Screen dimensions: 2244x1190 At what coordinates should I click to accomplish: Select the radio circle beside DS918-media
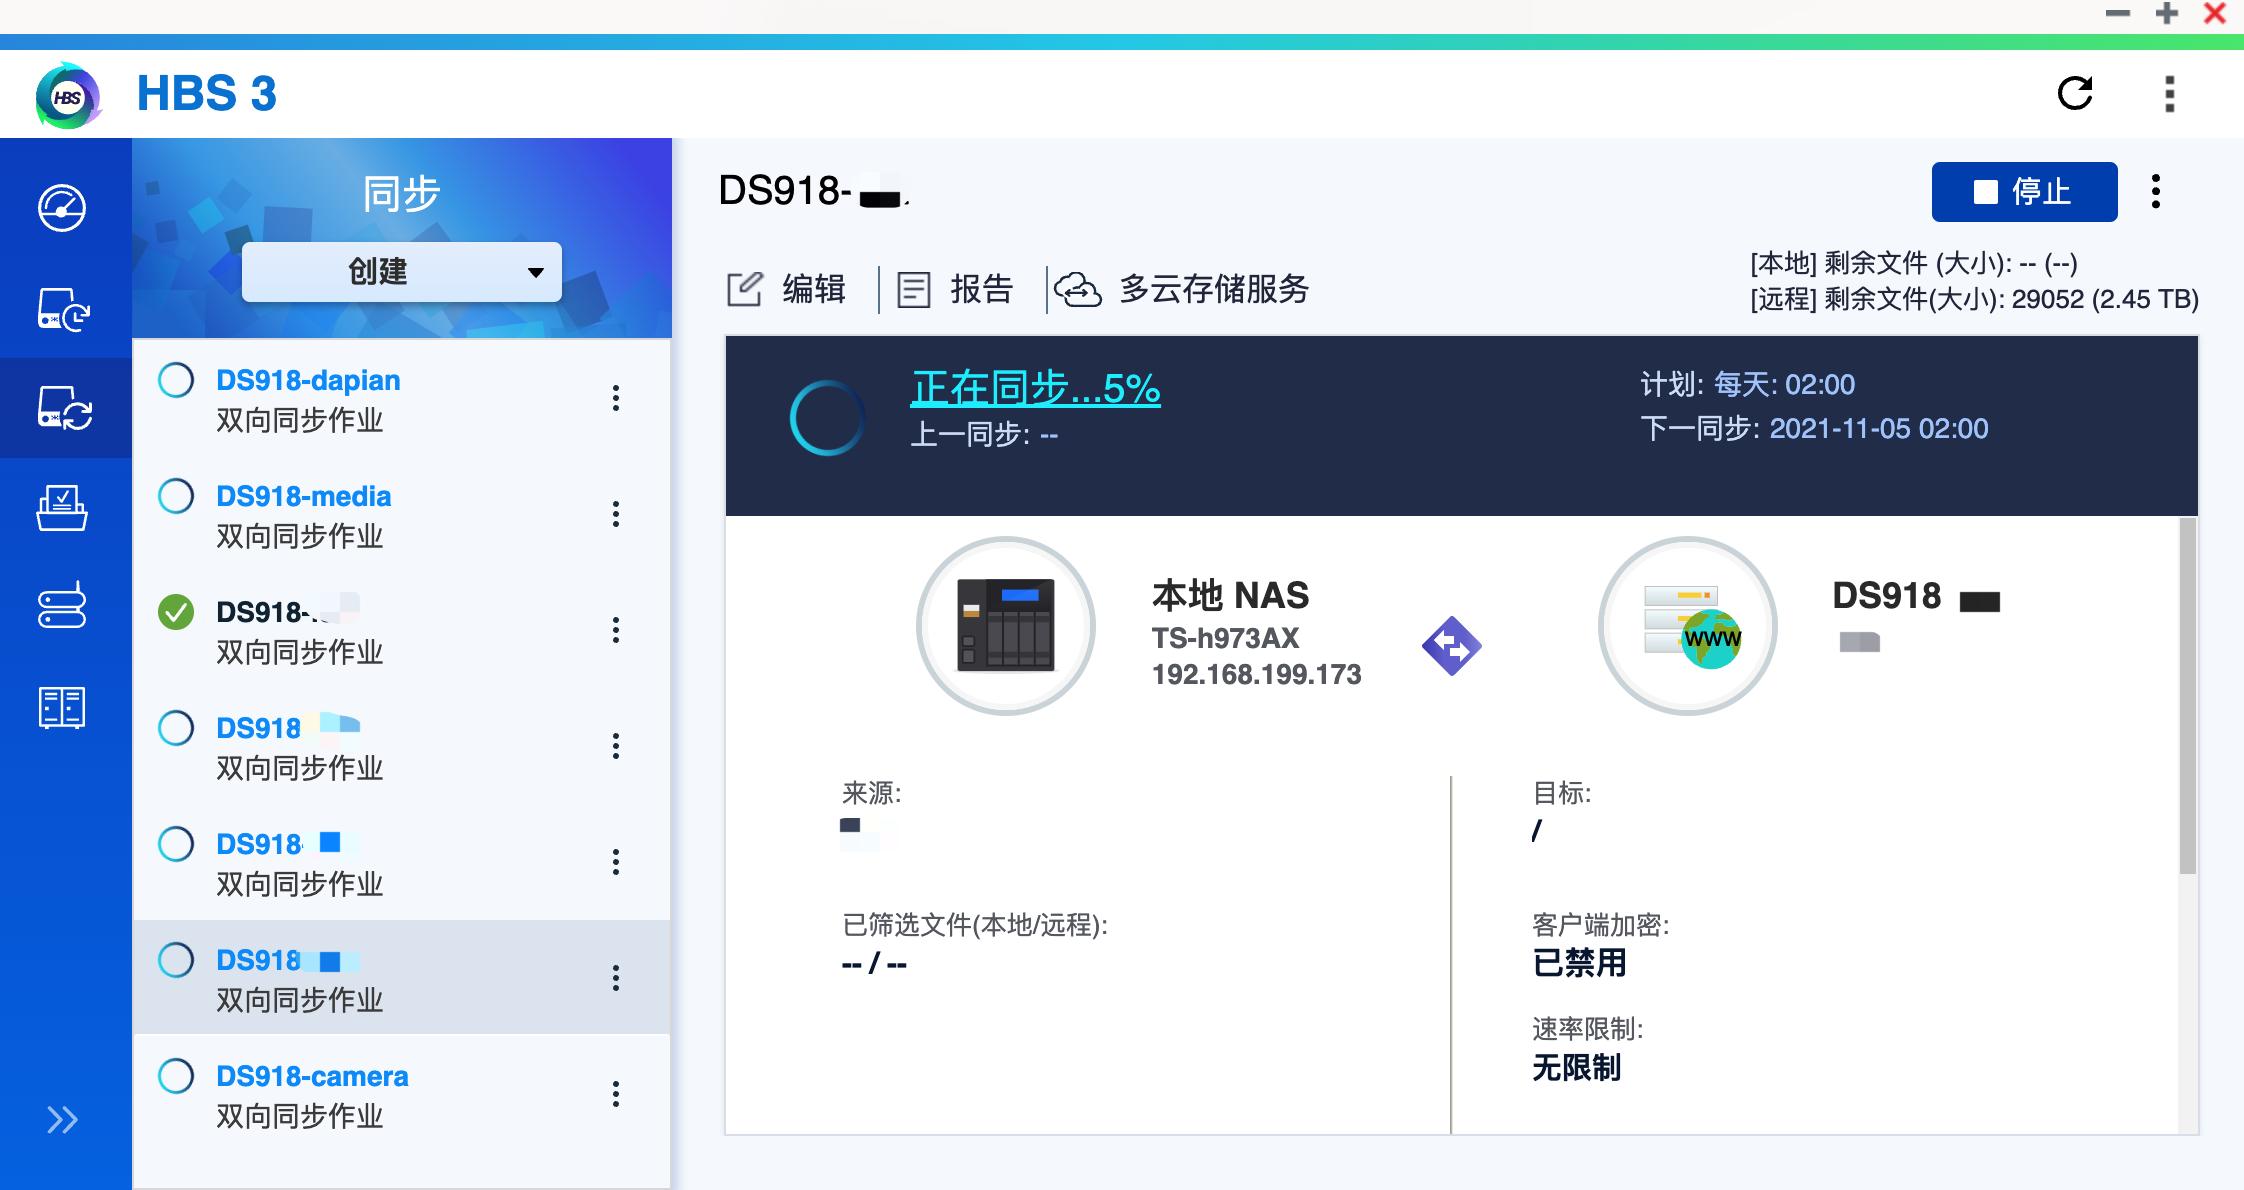(x=177, y=496)
